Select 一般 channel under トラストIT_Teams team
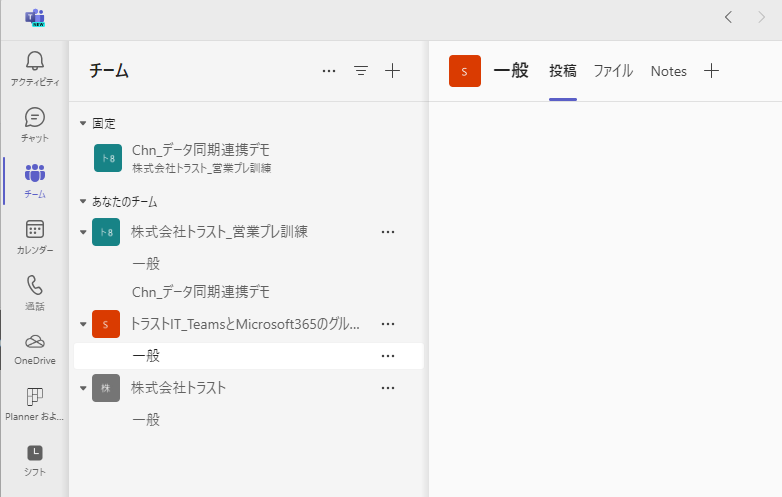782x497 pixels. pos(248,356)
